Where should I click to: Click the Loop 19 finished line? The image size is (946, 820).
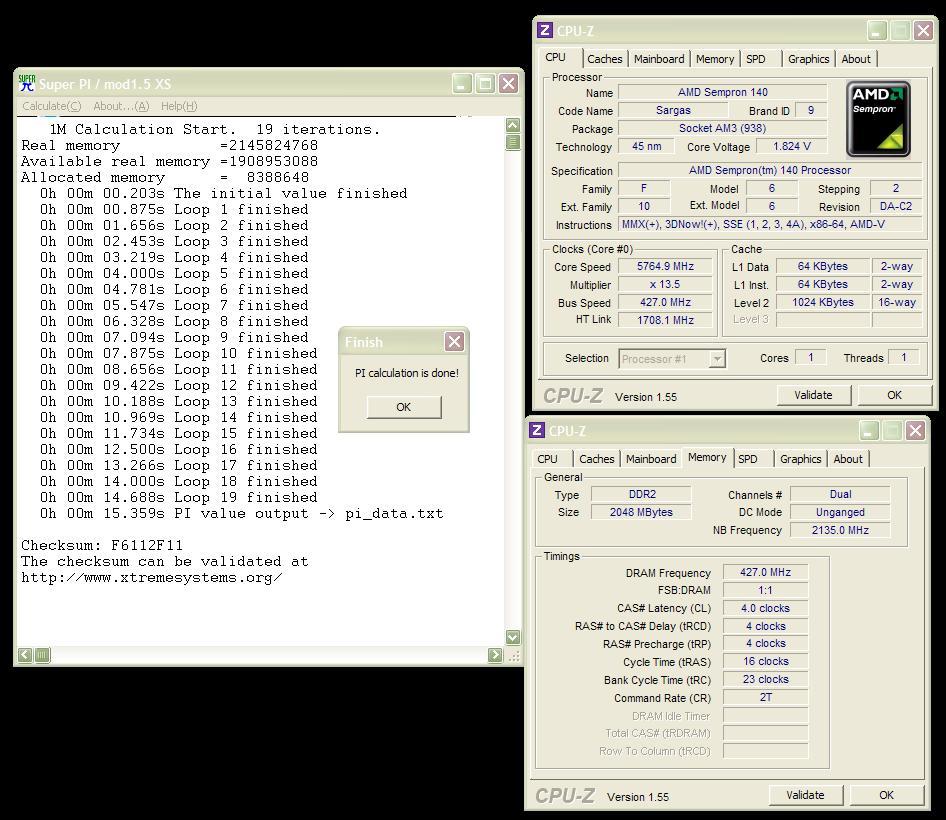[x=179, y=498]
